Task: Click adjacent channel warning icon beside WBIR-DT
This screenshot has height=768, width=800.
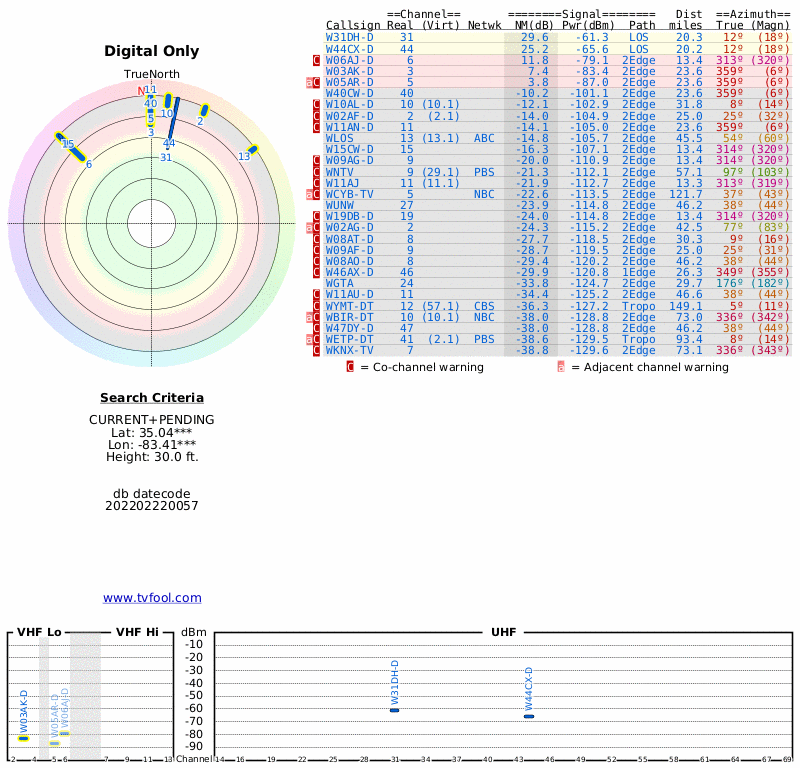Action: (x=310, y=317)
